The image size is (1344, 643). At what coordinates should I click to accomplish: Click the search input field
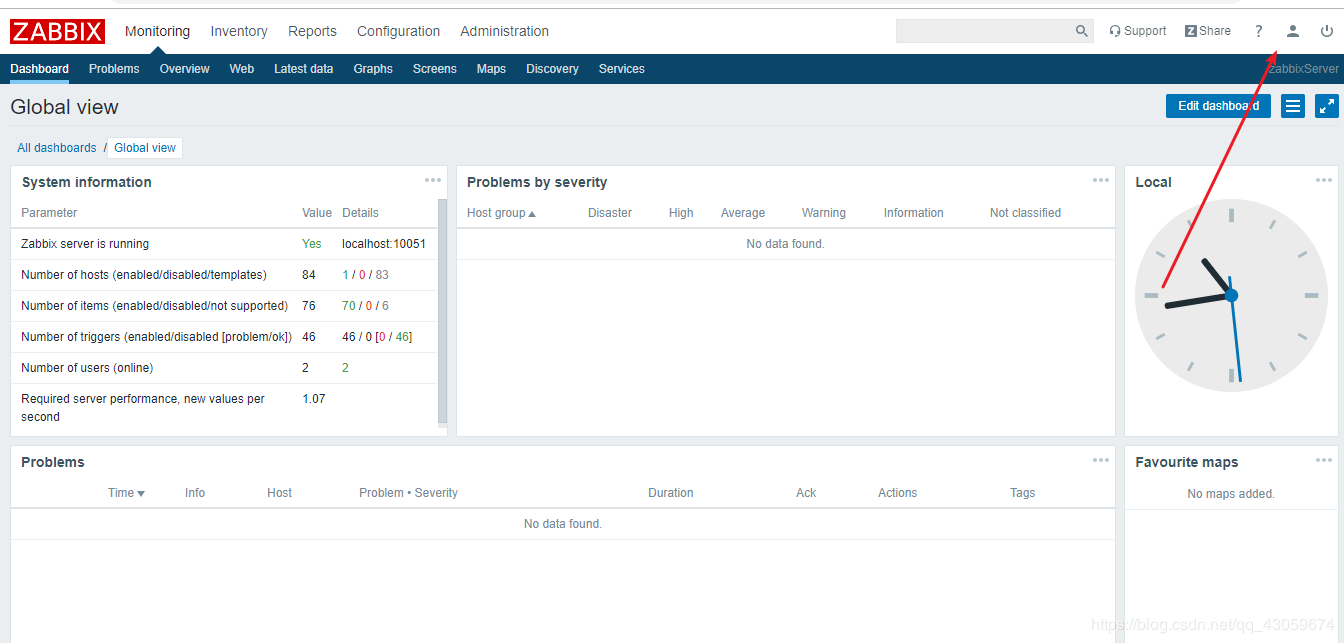click(984, 31)
